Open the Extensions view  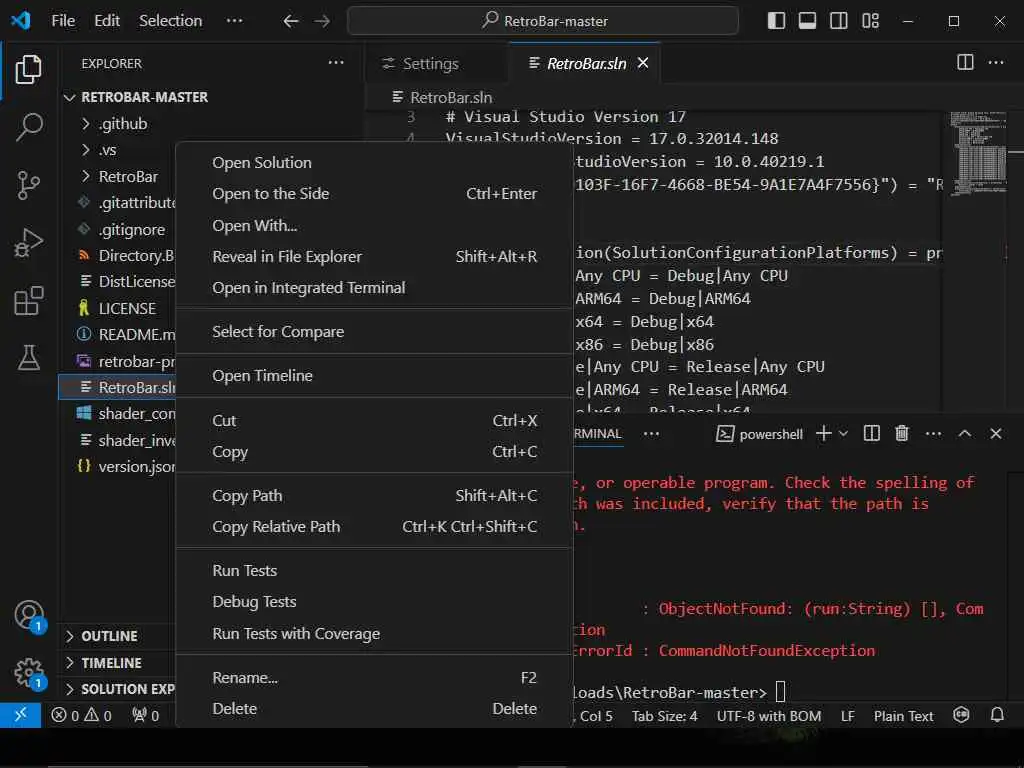click(29, 301)
